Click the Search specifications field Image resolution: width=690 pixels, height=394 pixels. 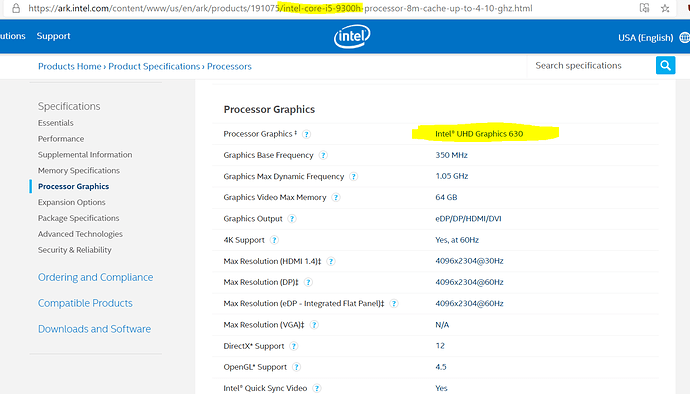pyautogui.click(x=591, y=66)
